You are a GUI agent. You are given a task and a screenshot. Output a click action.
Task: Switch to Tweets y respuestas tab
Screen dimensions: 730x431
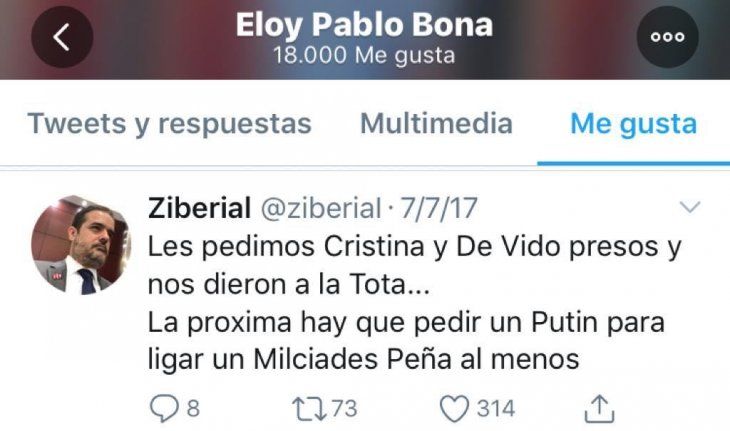pos(169,124)
